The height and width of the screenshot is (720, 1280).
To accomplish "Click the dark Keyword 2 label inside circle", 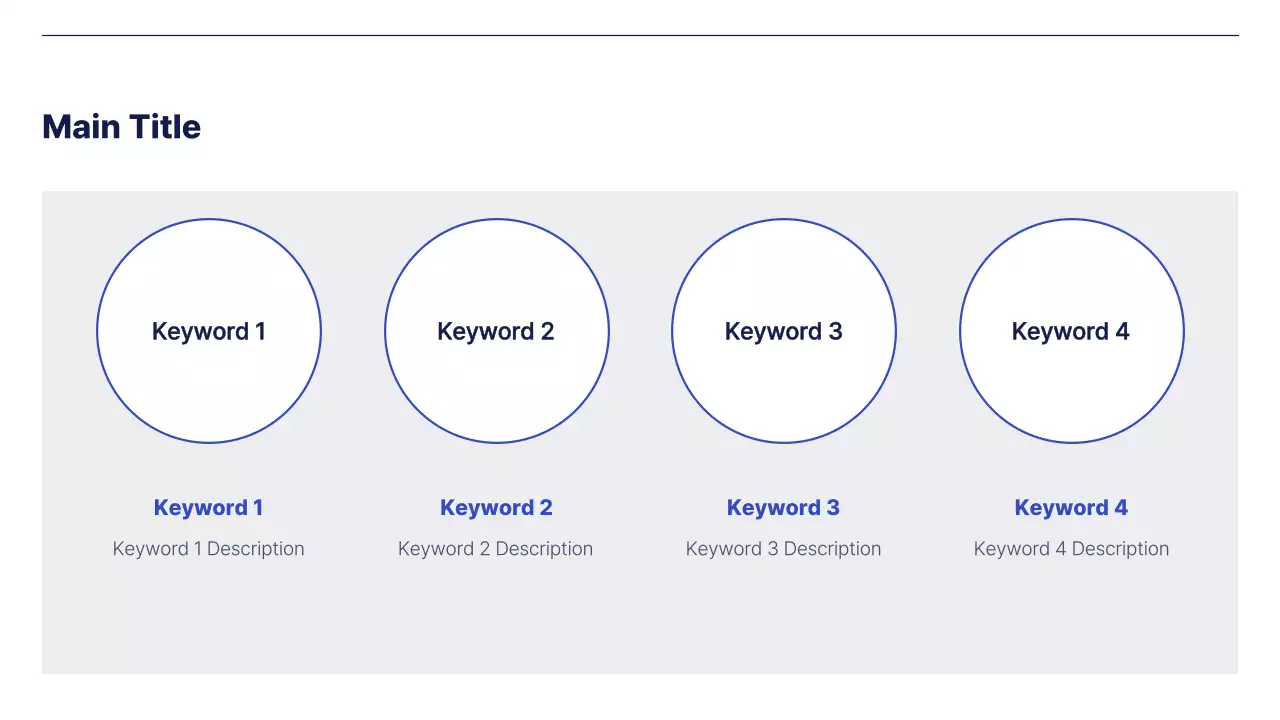I will (x=496, y=332).
